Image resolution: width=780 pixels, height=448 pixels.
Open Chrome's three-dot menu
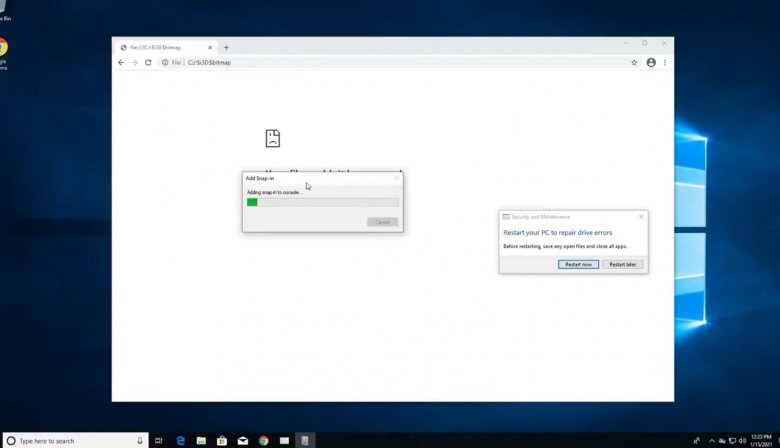(665, 62)
